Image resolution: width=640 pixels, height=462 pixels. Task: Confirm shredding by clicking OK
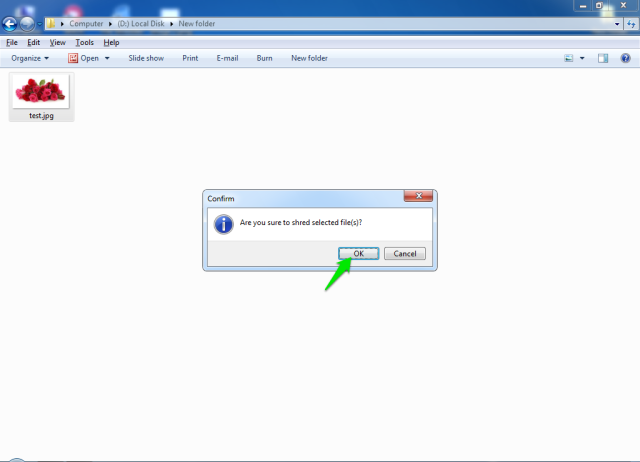(x=358, y=254)
